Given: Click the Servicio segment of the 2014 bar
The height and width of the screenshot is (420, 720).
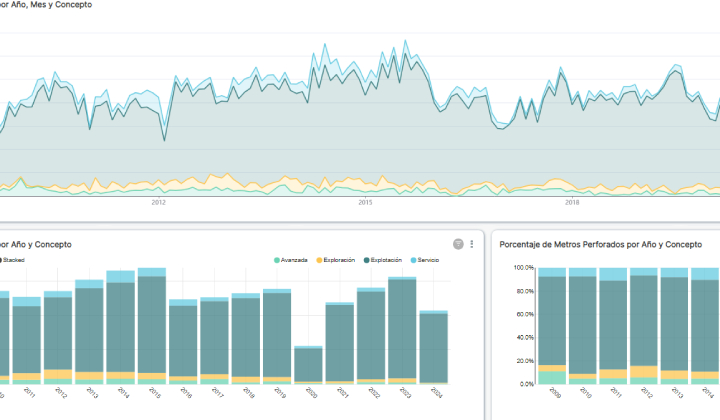Looking at the screenshot, I should [121, 276].
